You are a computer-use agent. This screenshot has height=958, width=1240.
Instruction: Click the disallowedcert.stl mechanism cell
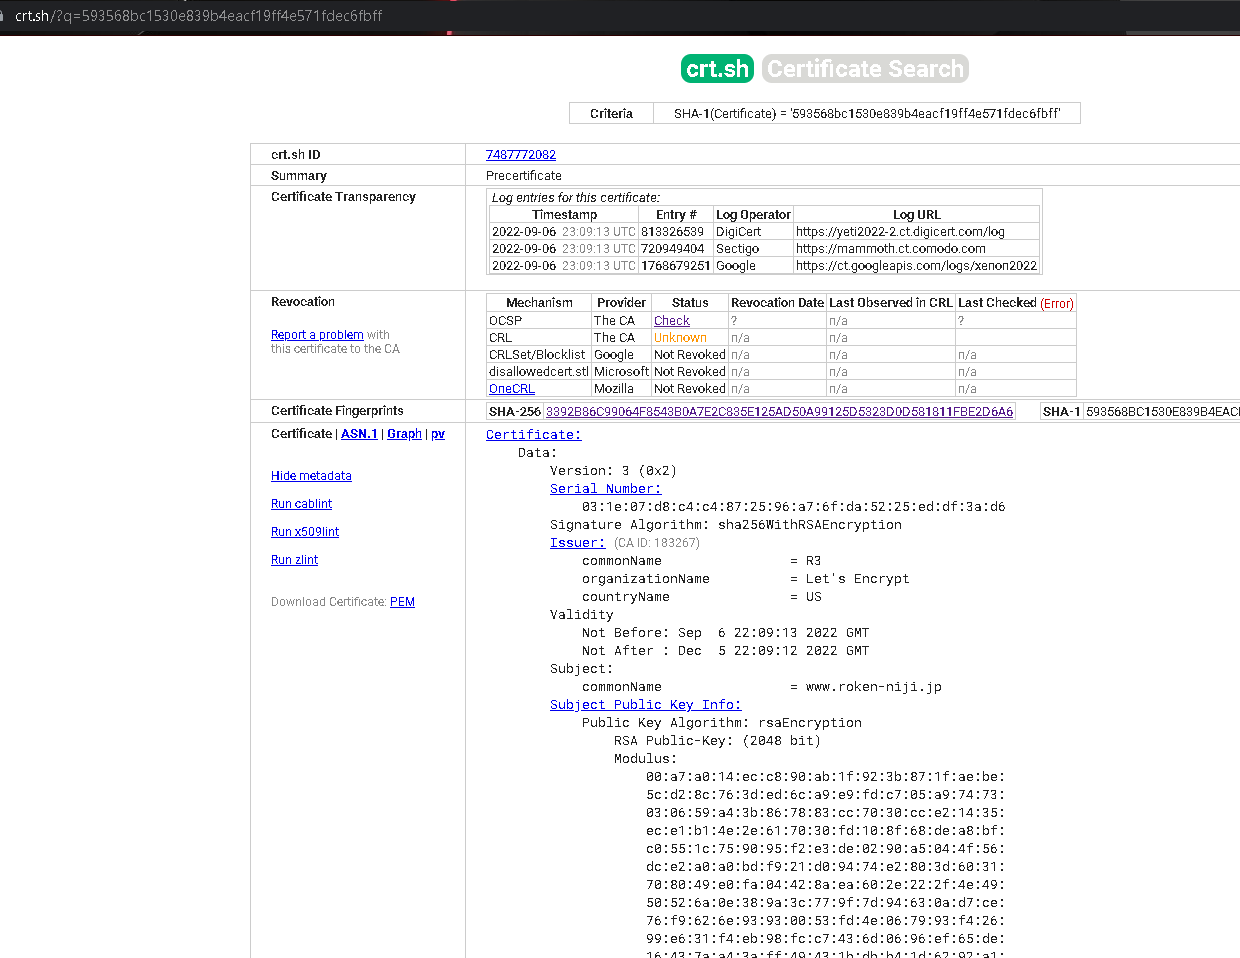point(538,372)
